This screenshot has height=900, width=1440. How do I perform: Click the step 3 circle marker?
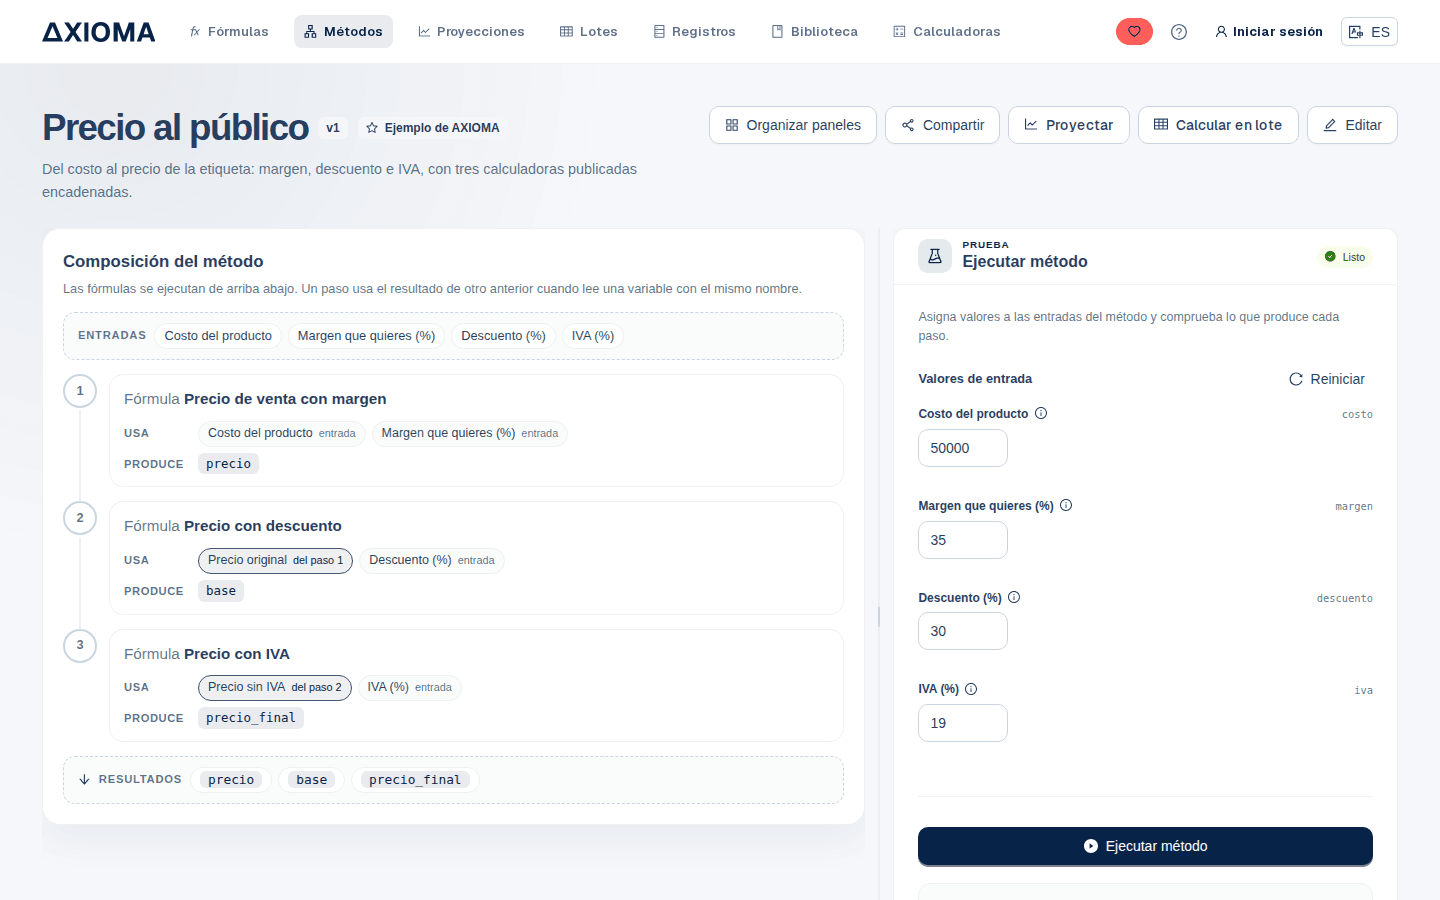(80, 645)
